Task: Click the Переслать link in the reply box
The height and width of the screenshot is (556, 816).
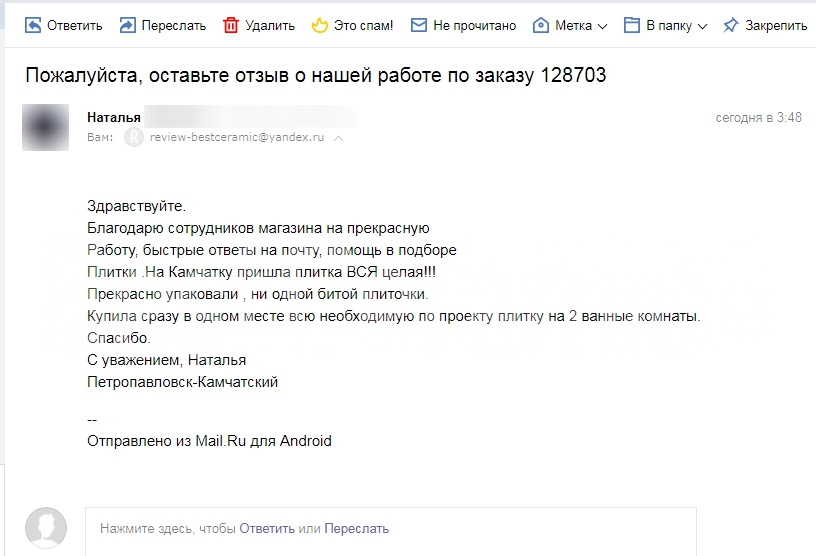Action: pyautogui.click(x=356, y=528)
